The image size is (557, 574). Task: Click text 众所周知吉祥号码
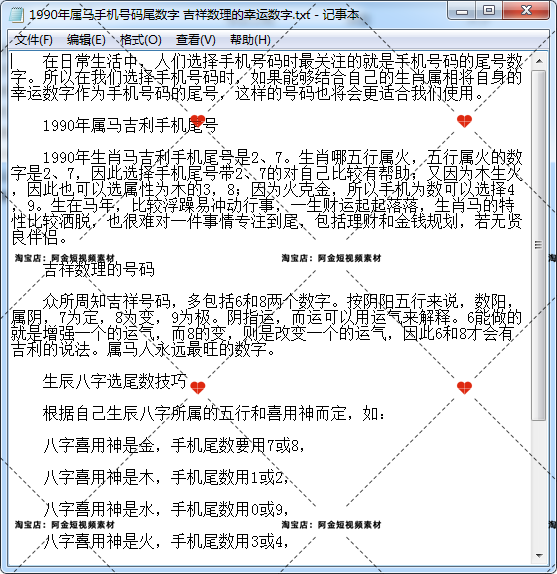106,301
